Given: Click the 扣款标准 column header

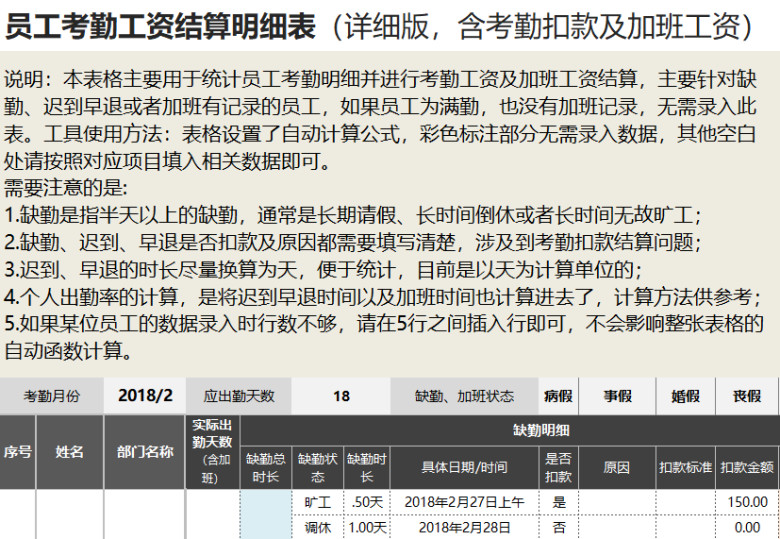Looking at the screenshot, I should tap(686, 467).
